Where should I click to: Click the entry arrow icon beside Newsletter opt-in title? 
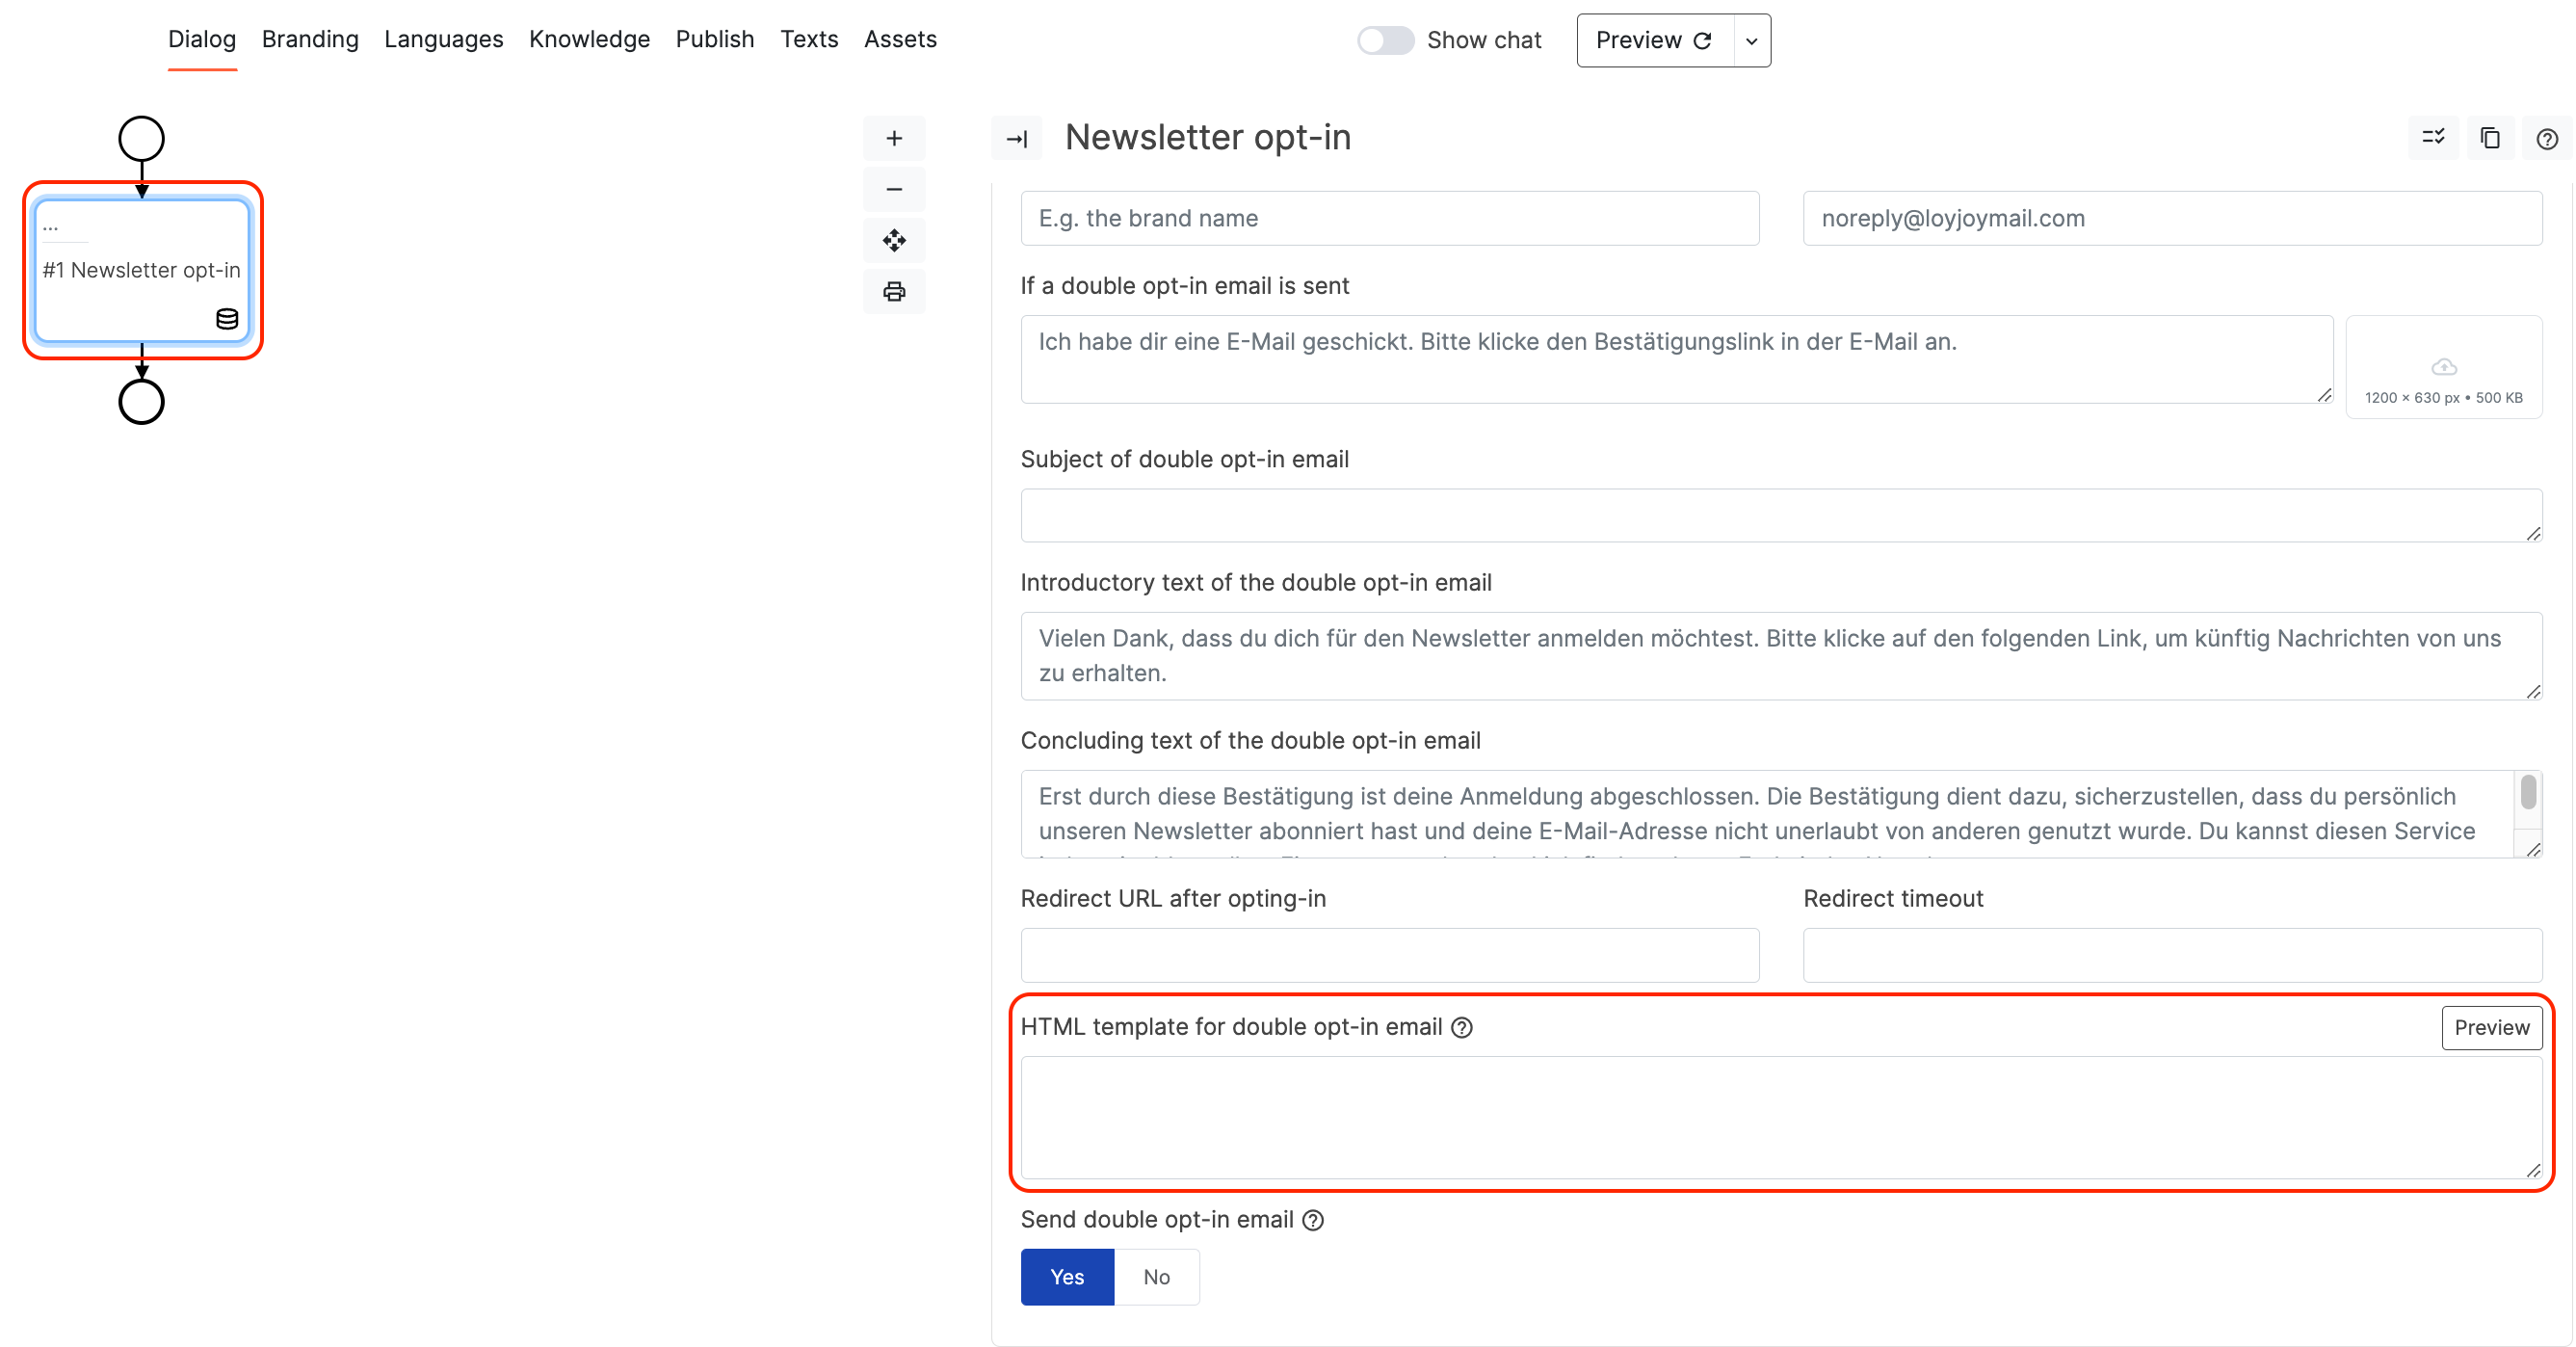tap(1015, 137)
